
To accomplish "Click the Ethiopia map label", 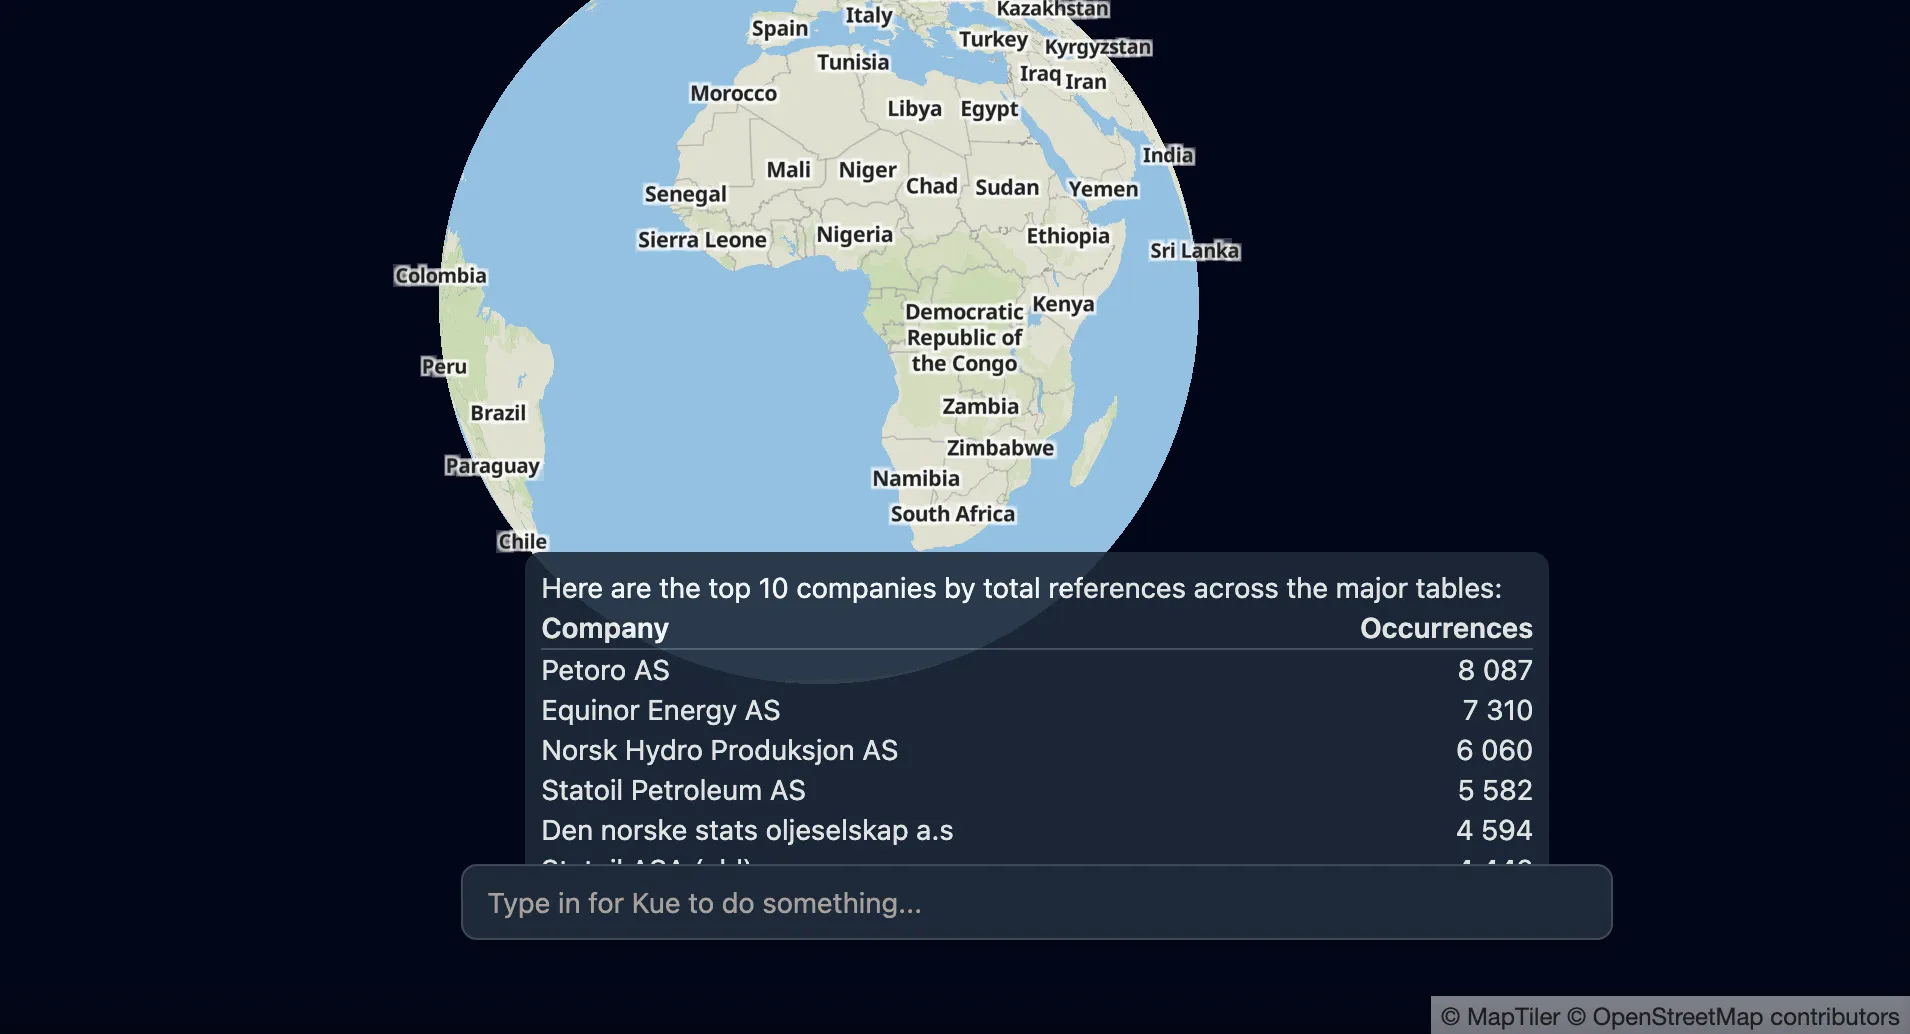I will 1068,236.
